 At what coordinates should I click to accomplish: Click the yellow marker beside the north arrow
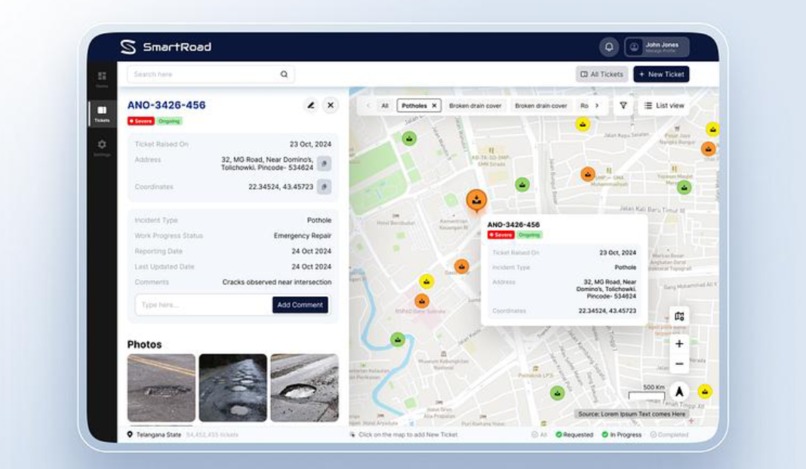tap(705, 392)
